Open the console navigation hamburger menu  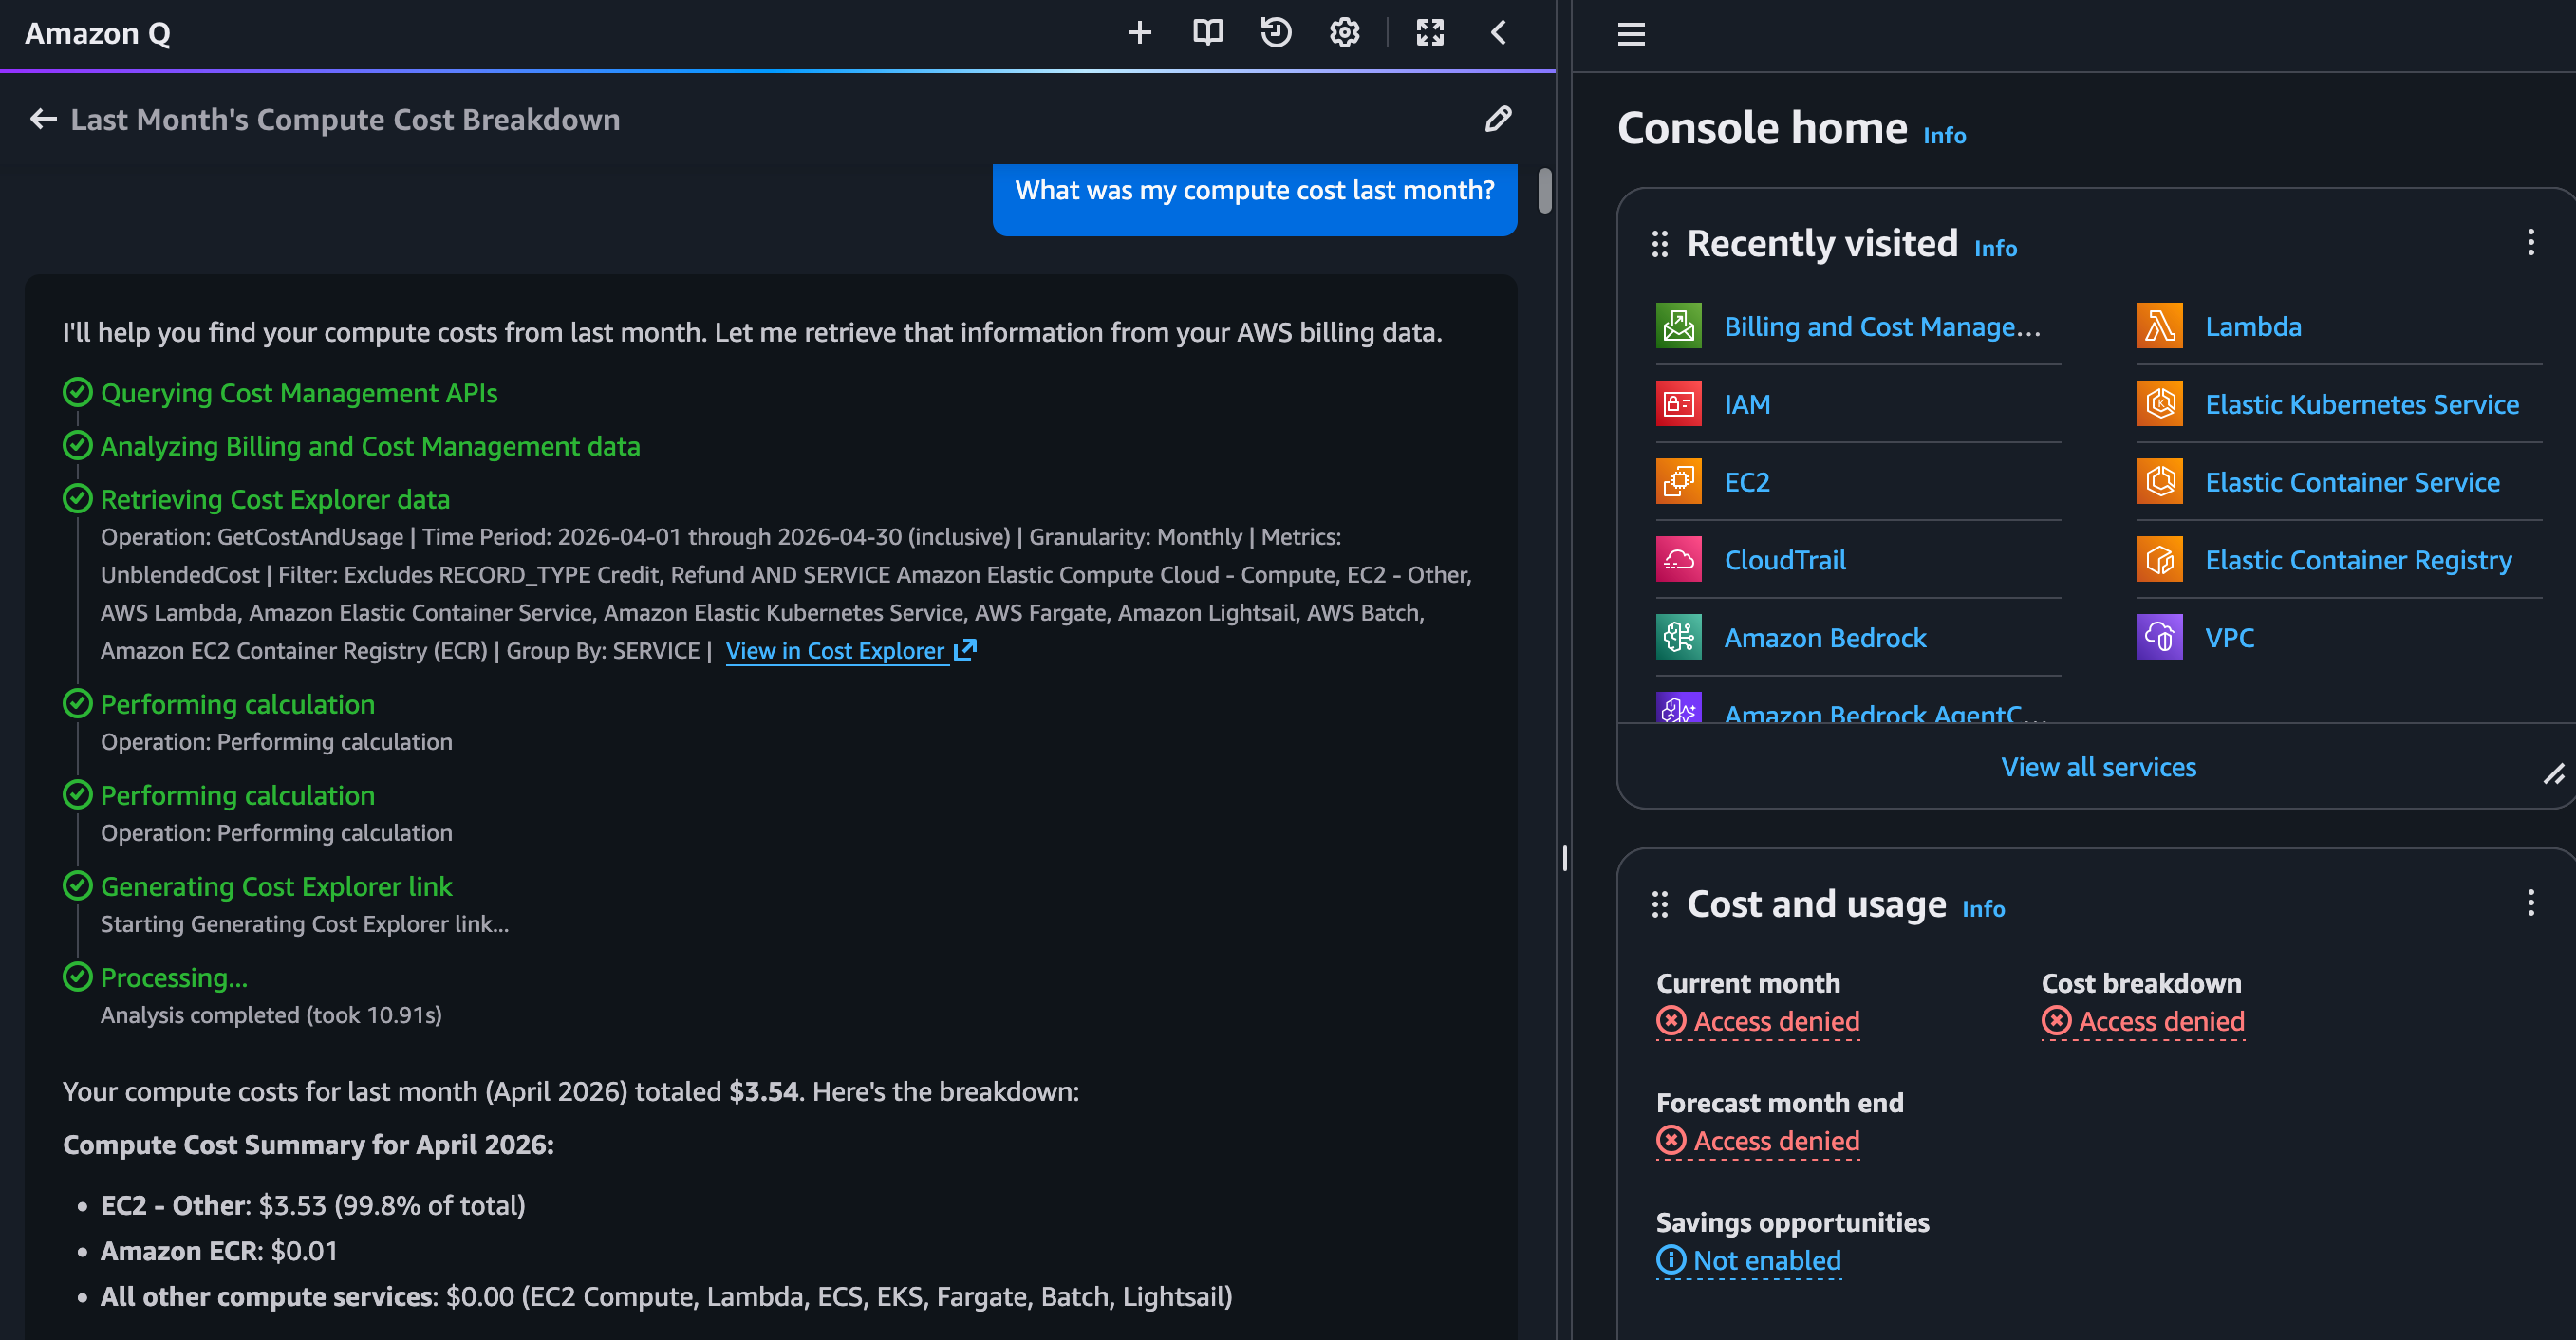pos(1631,34)
